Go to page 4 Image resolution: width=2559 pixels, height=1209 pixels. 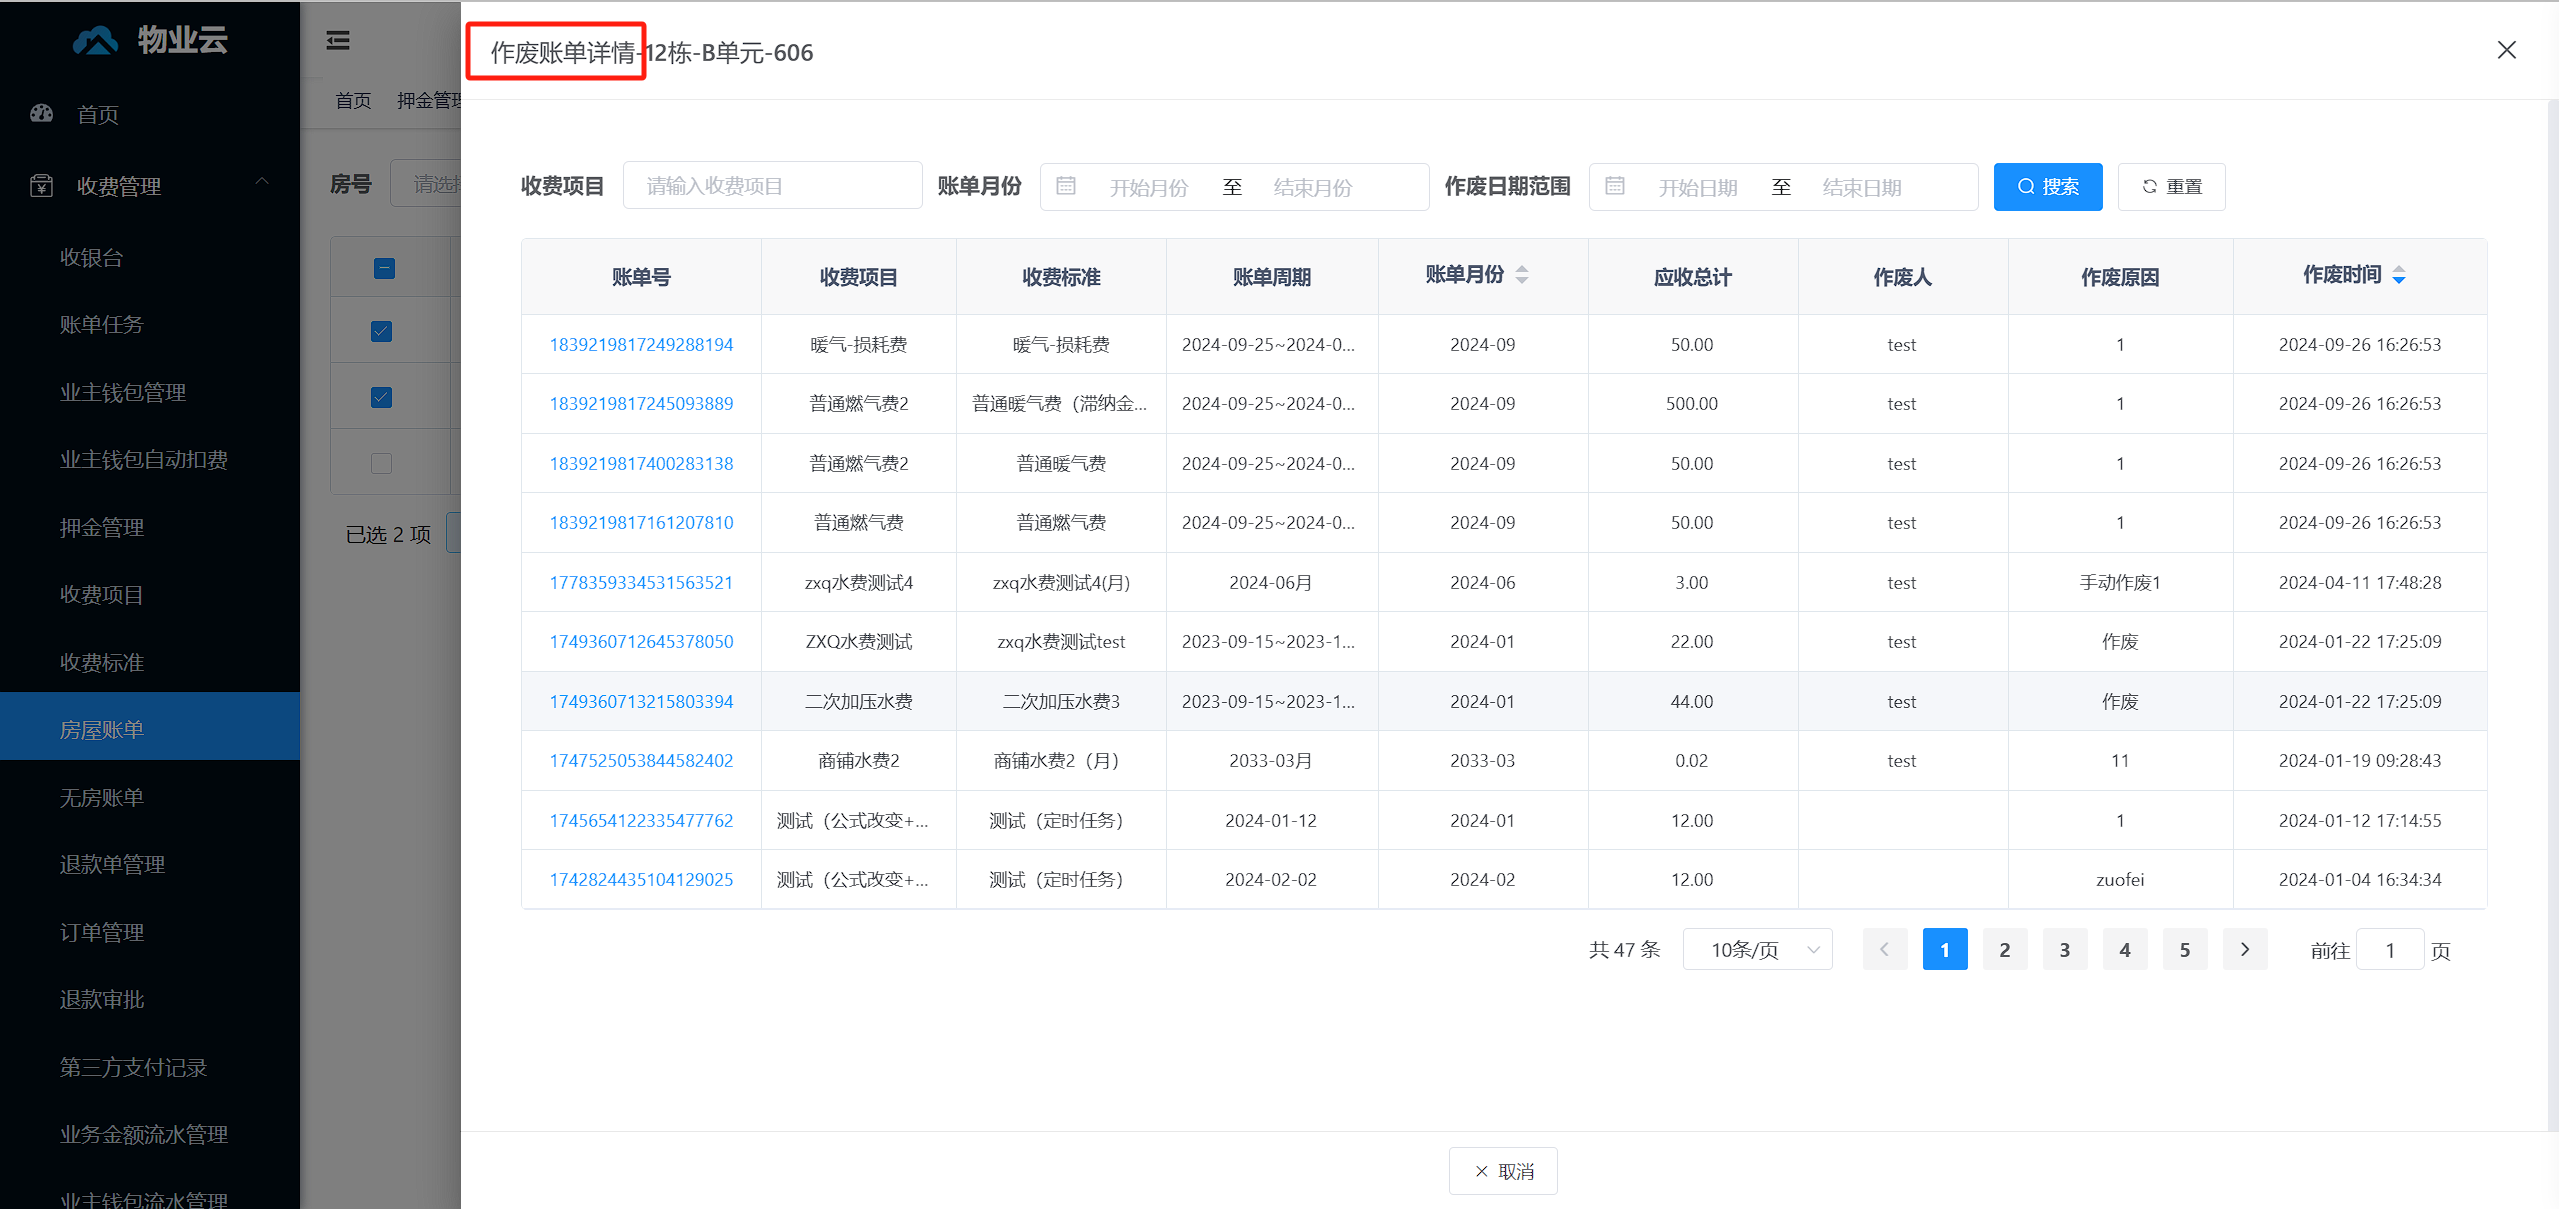[x=2125, y=949]
